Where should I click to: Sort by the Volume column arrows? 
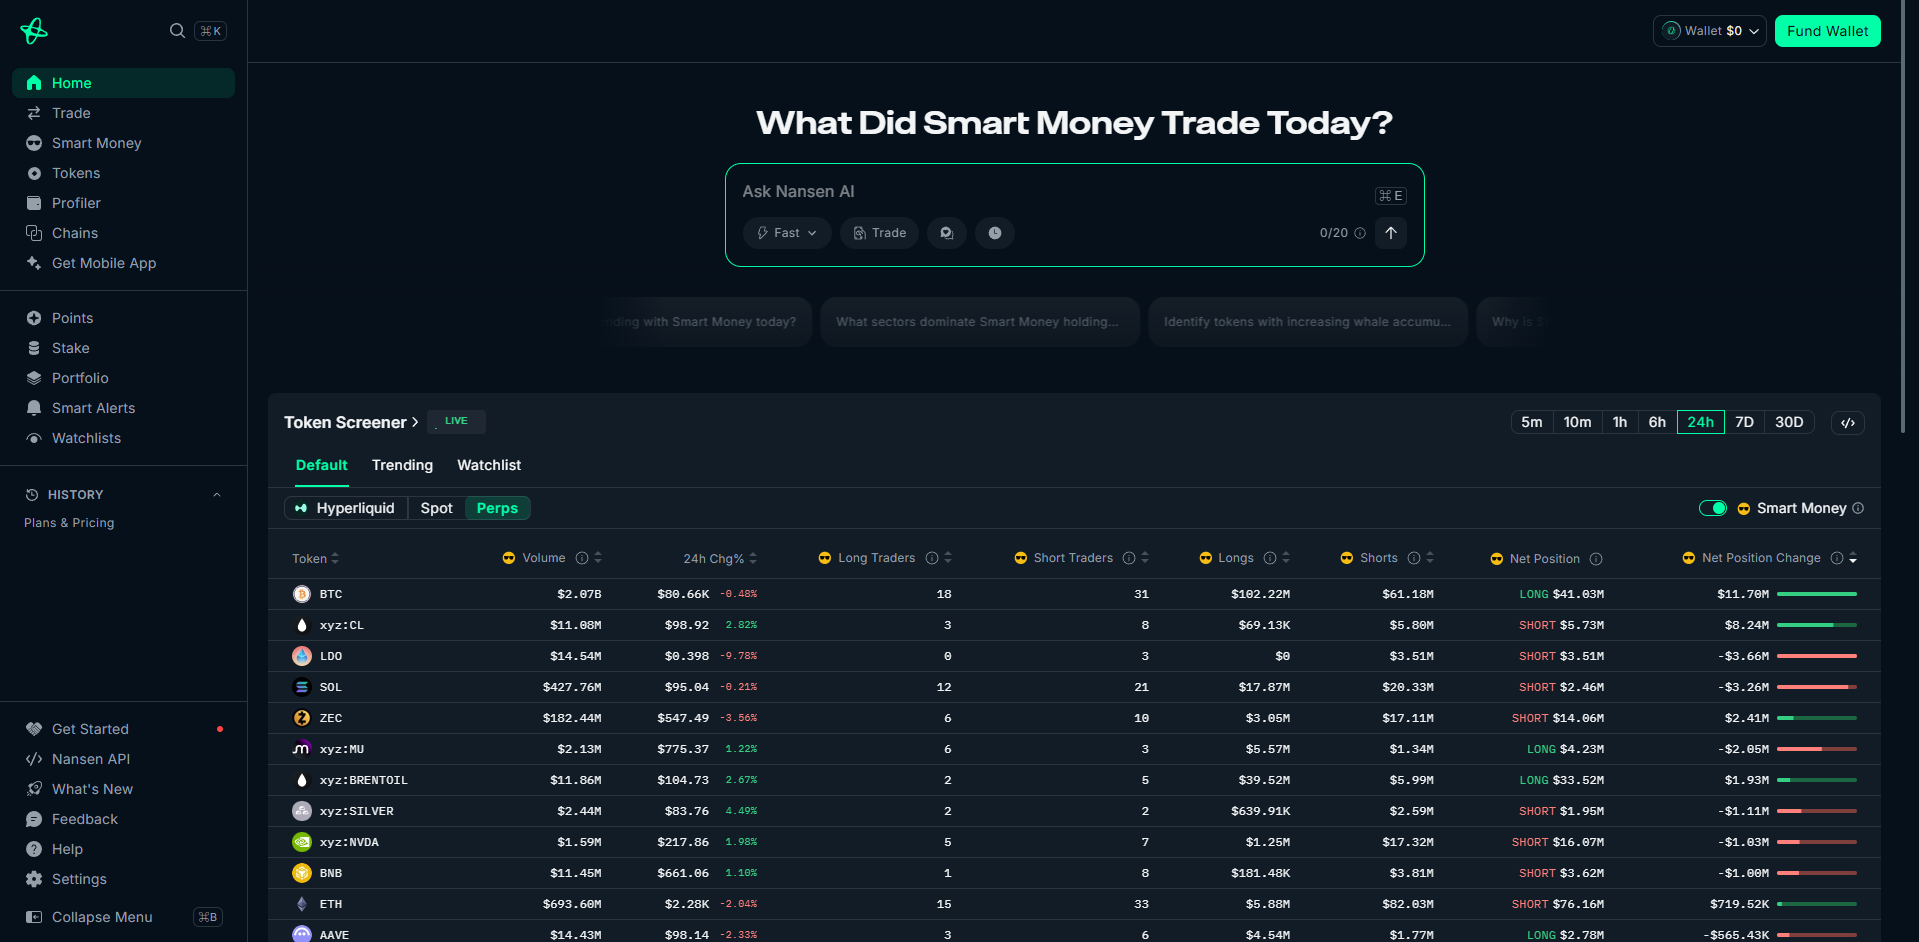coord(598,558)
